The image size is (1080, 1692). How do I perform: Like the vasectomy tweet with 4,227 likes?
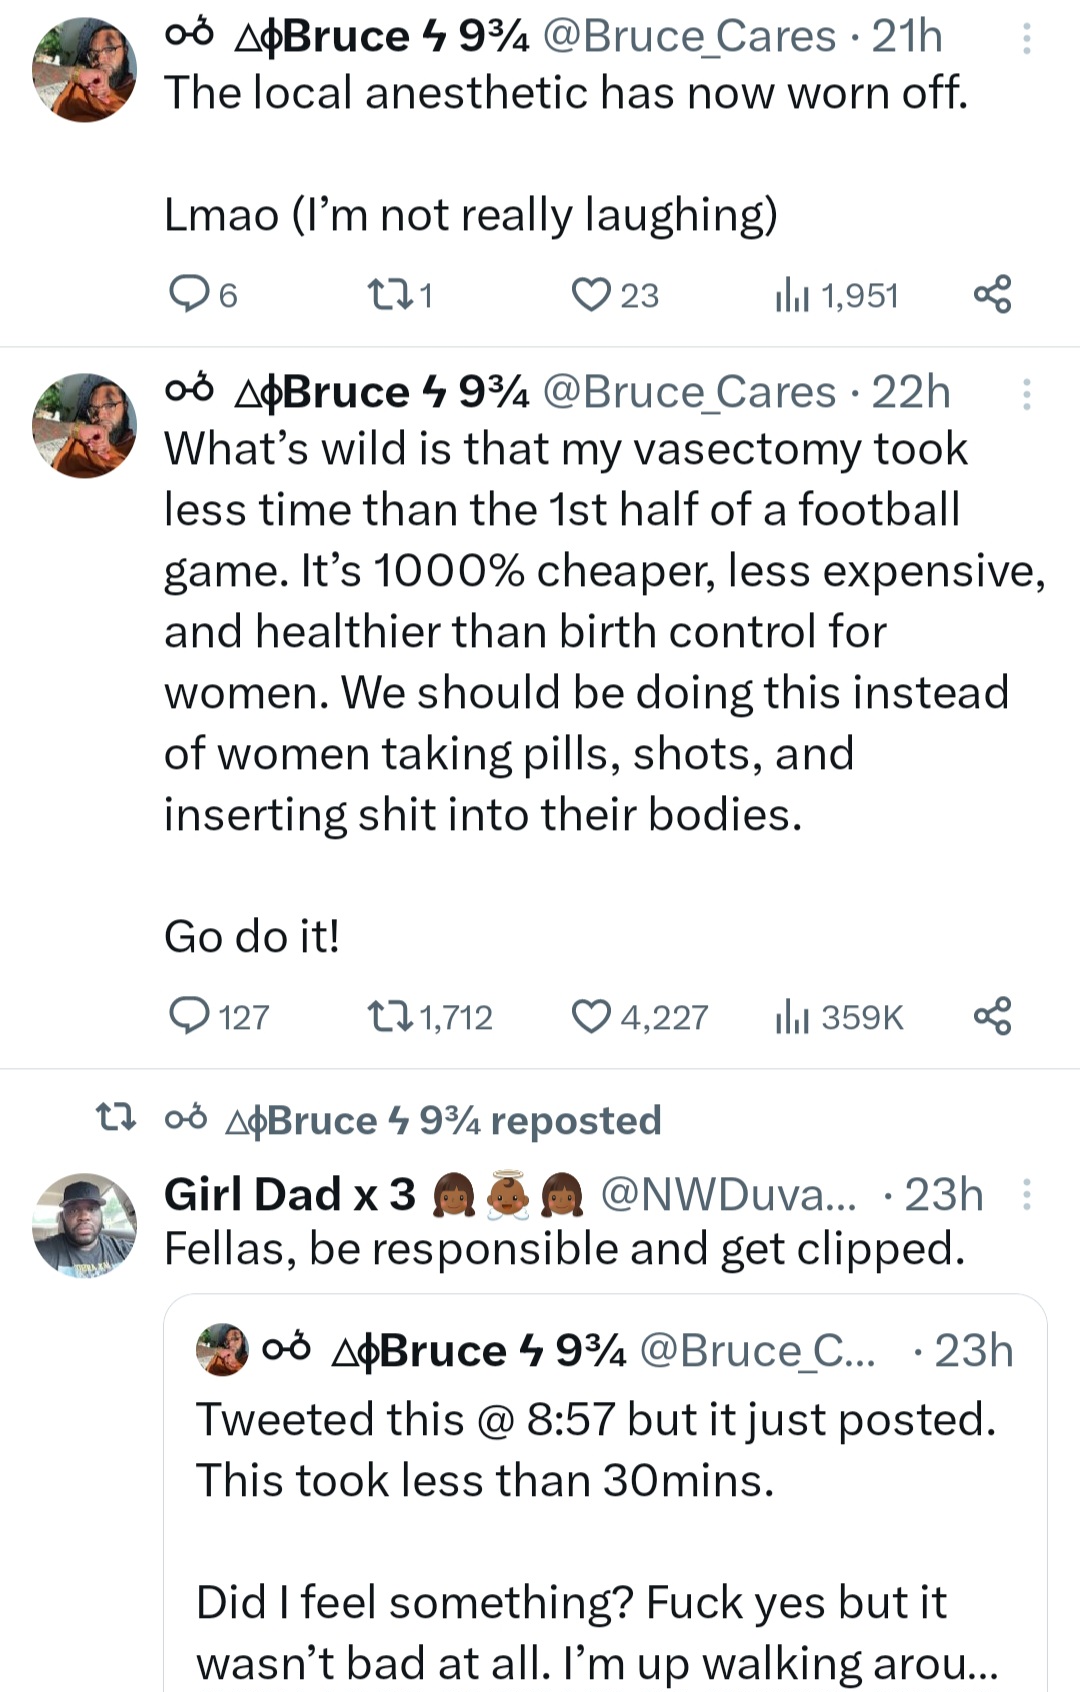(x=591, y=1016)
